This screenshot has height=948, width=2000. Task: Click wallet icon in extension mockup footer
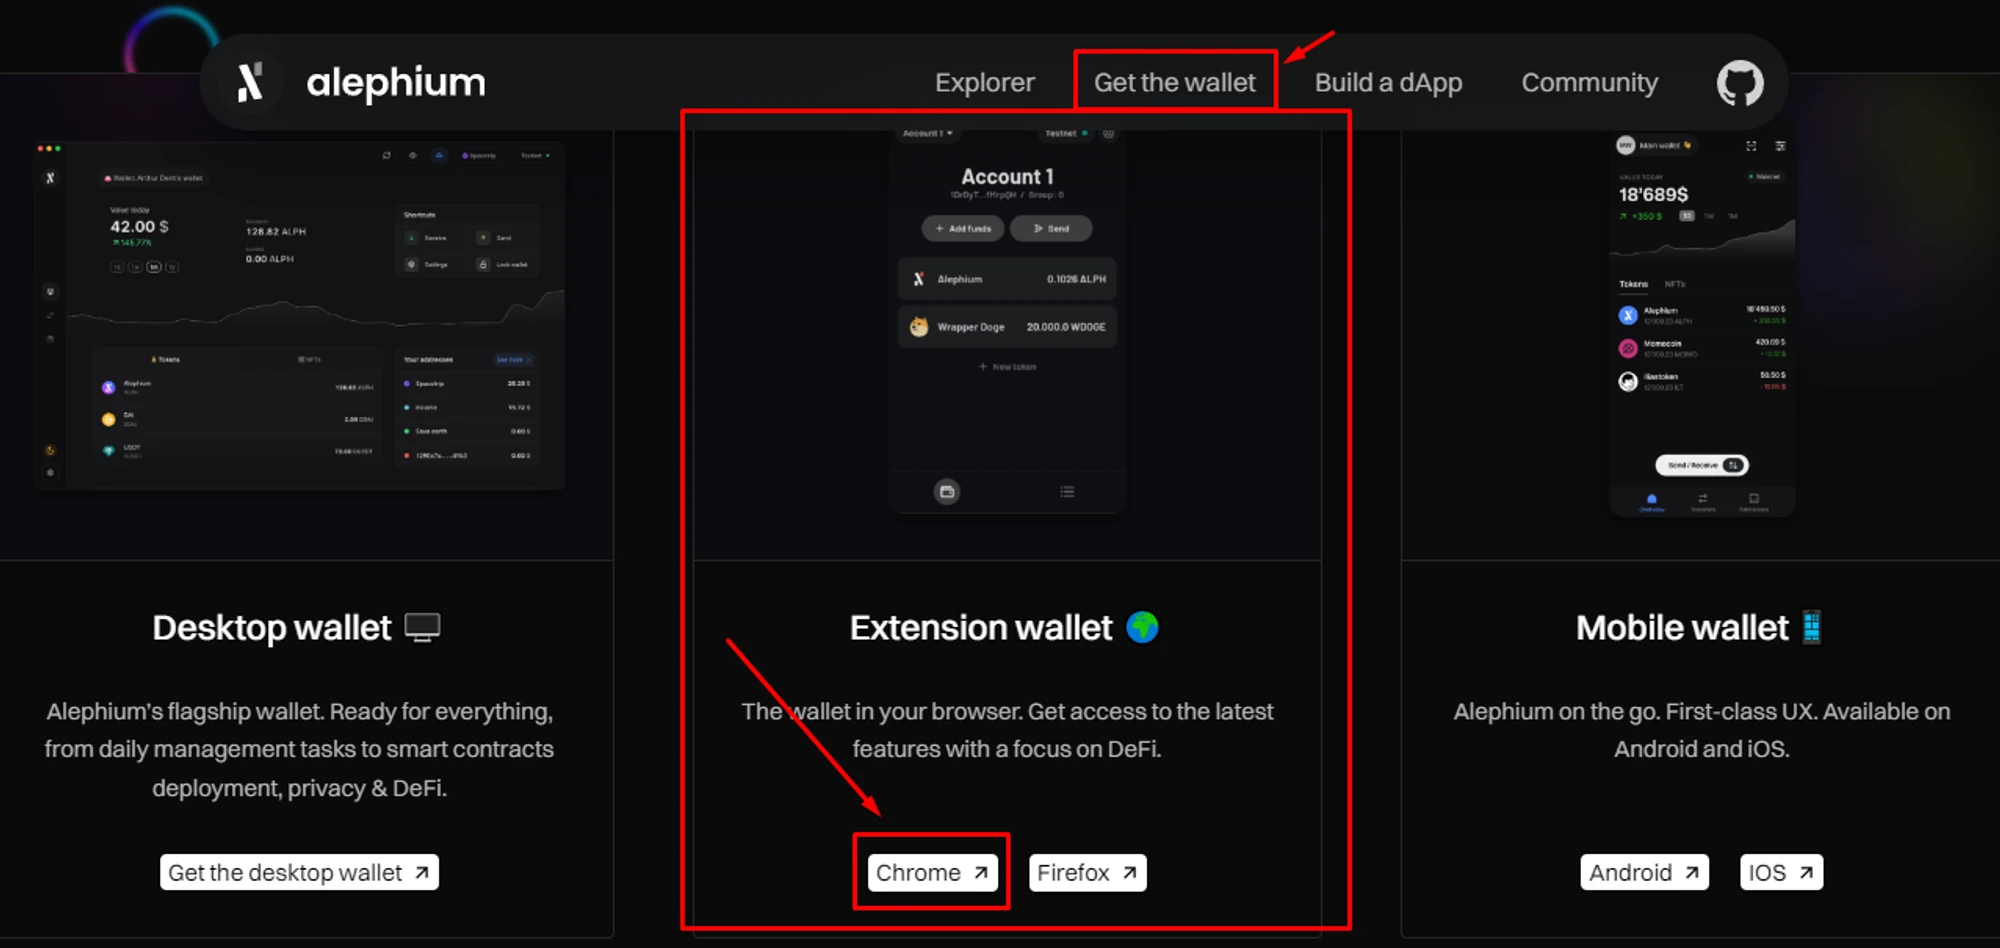(x=947, y=492)
